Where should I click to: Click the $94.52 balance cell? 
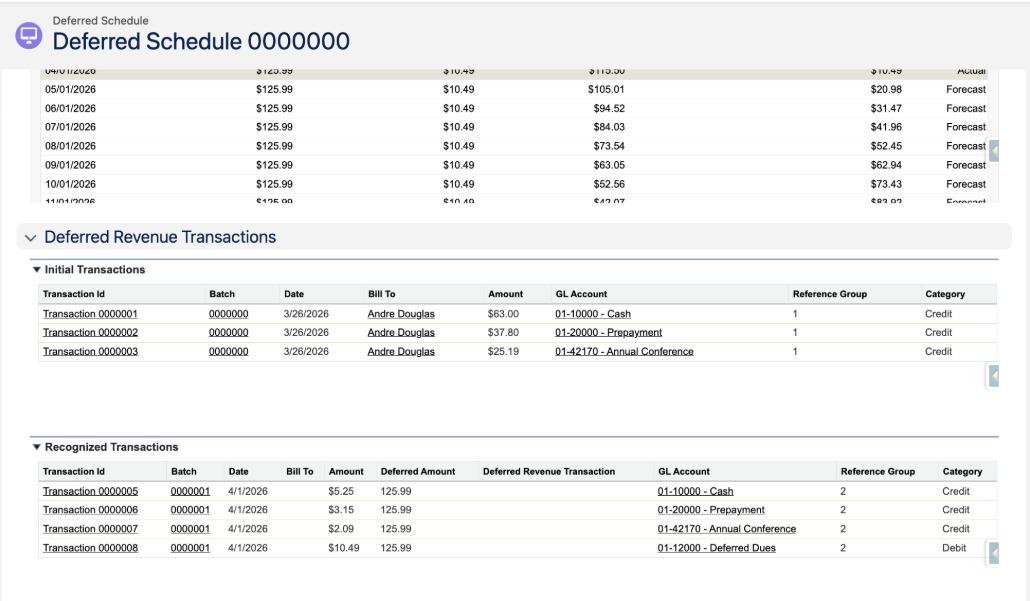pos(609,108)
